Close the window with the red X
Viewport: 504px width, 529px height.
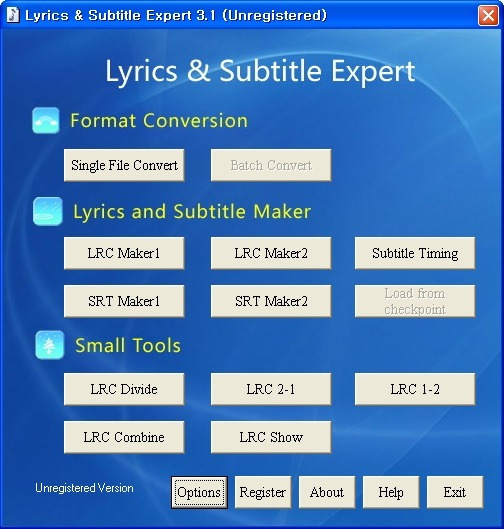pos(488,15)
